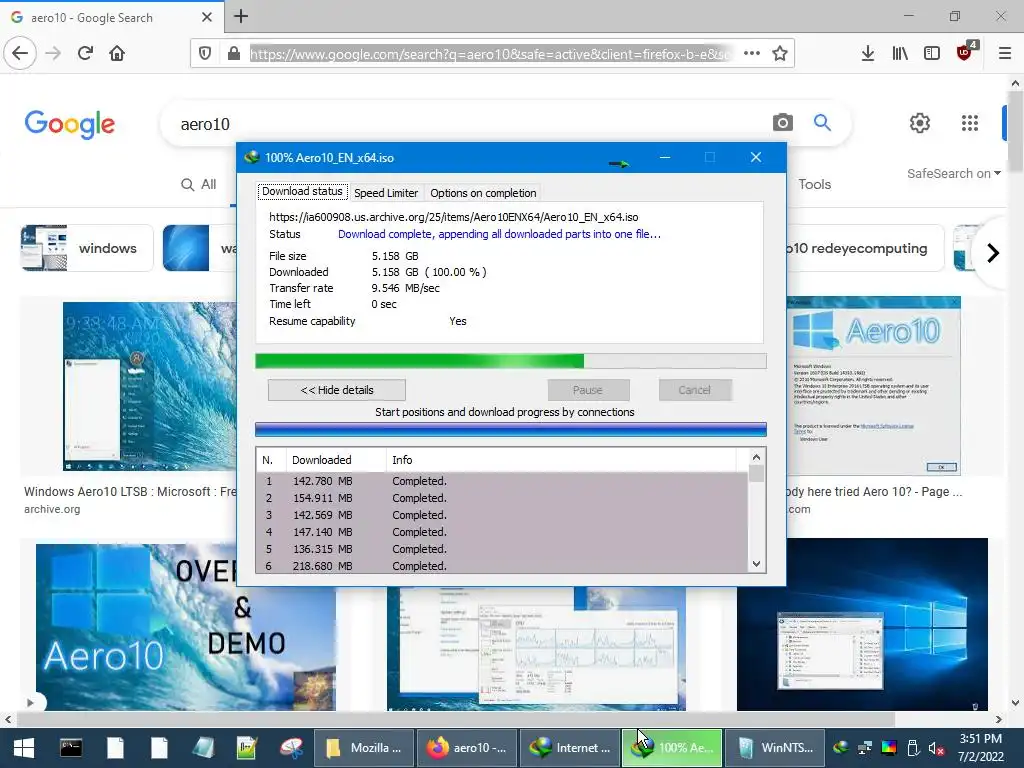
Task: Open the Google apps grid
Action: tap(970, 123)
